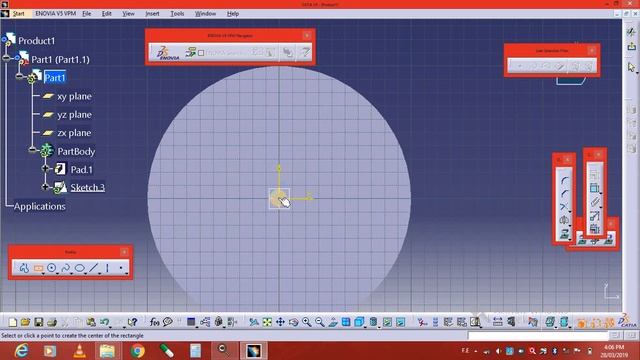Image resolution: width=640 pixels, height=360 pixels.
Task: Select Part1 (Part1.1) in the tree
Action: click(60, 60)
